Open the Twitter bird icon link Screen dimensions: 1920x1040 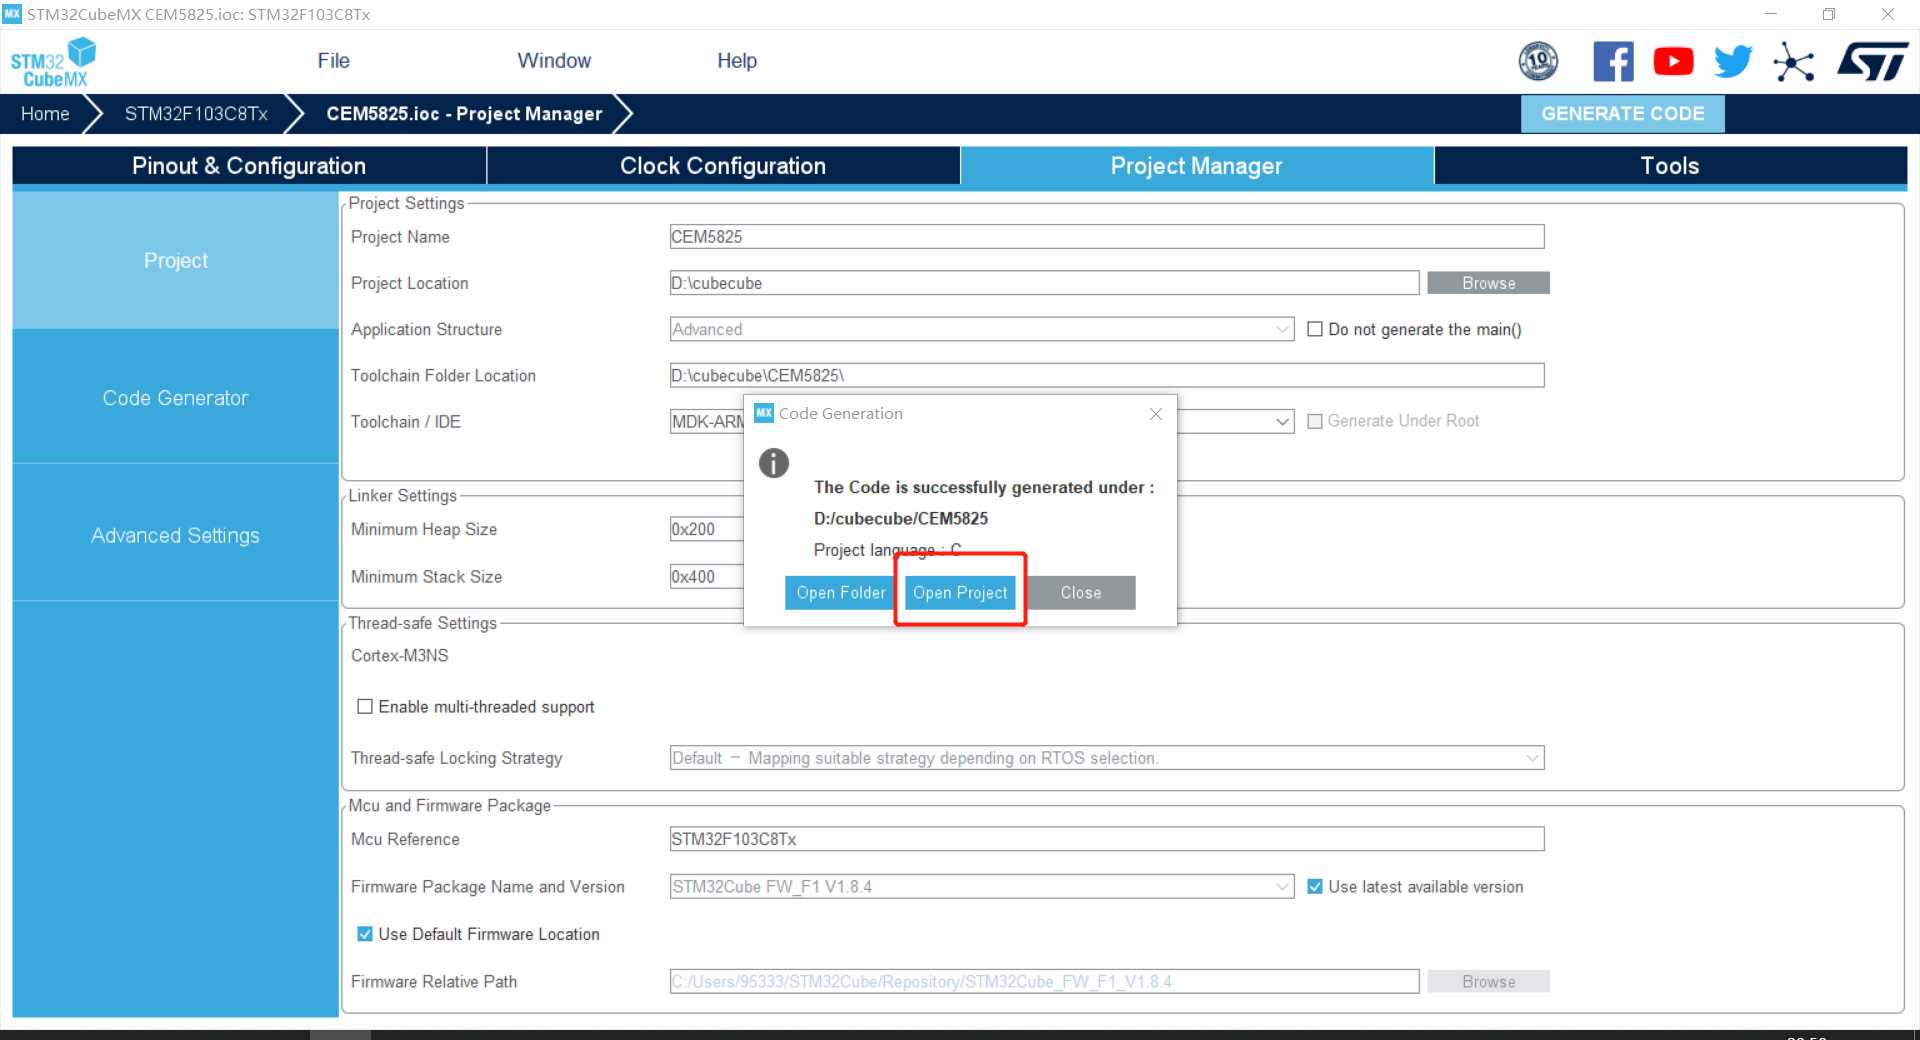[x=1733, y=62]
